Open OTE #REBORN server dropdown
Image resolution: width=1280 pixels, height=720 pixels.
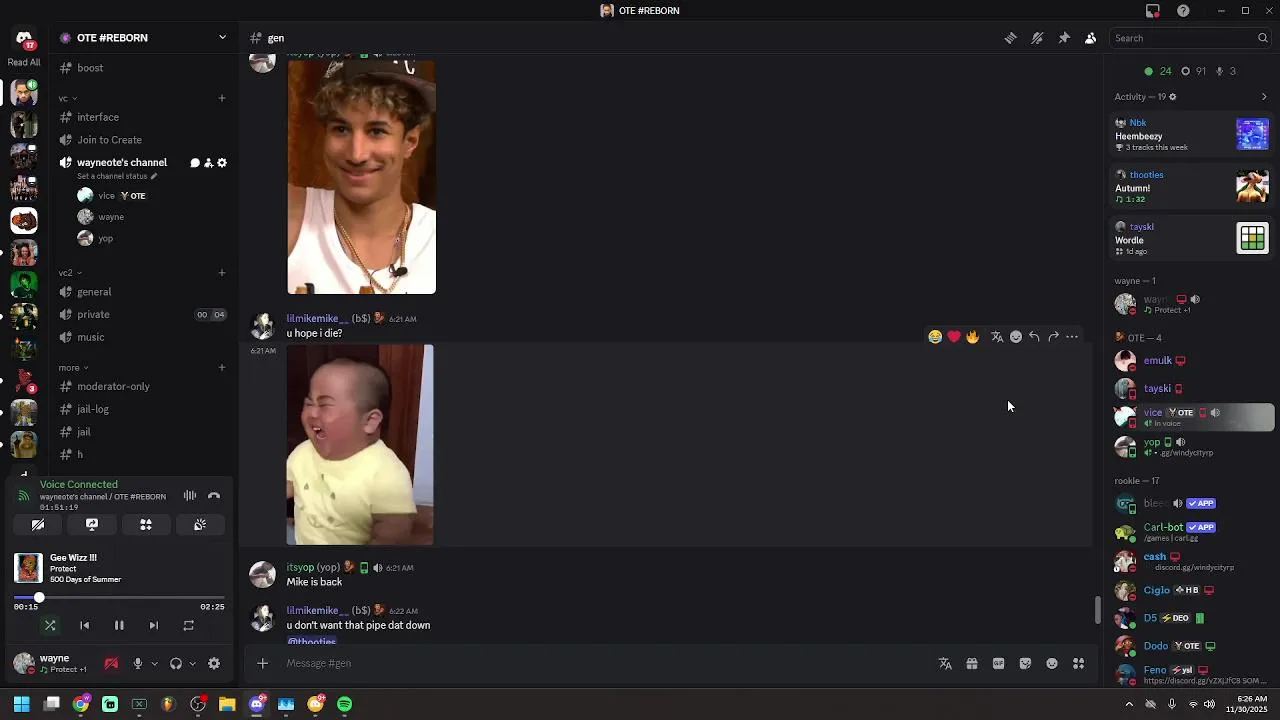click(x=222, y=38)
